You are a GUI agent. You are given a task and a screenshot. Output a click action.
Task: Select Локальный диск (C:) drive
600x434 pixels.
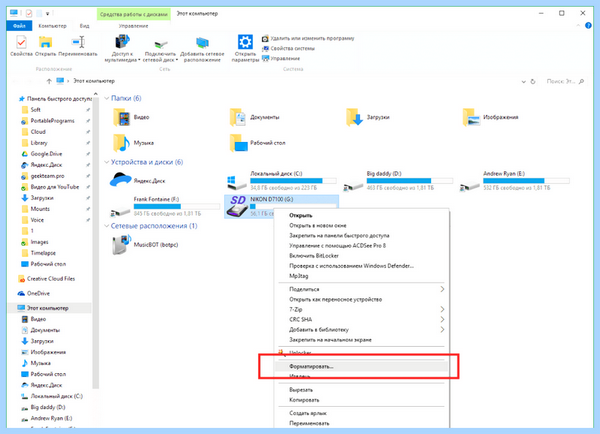[x=282, y=181]
